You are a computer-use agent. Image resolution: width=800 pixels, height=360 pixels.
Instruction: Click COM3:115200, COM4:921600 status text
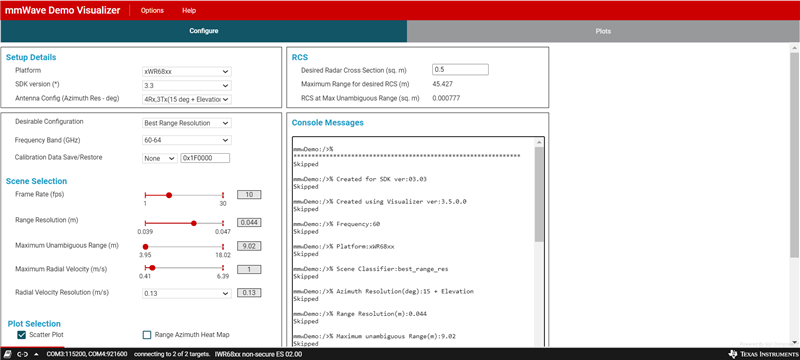click(x=87, y=354)
